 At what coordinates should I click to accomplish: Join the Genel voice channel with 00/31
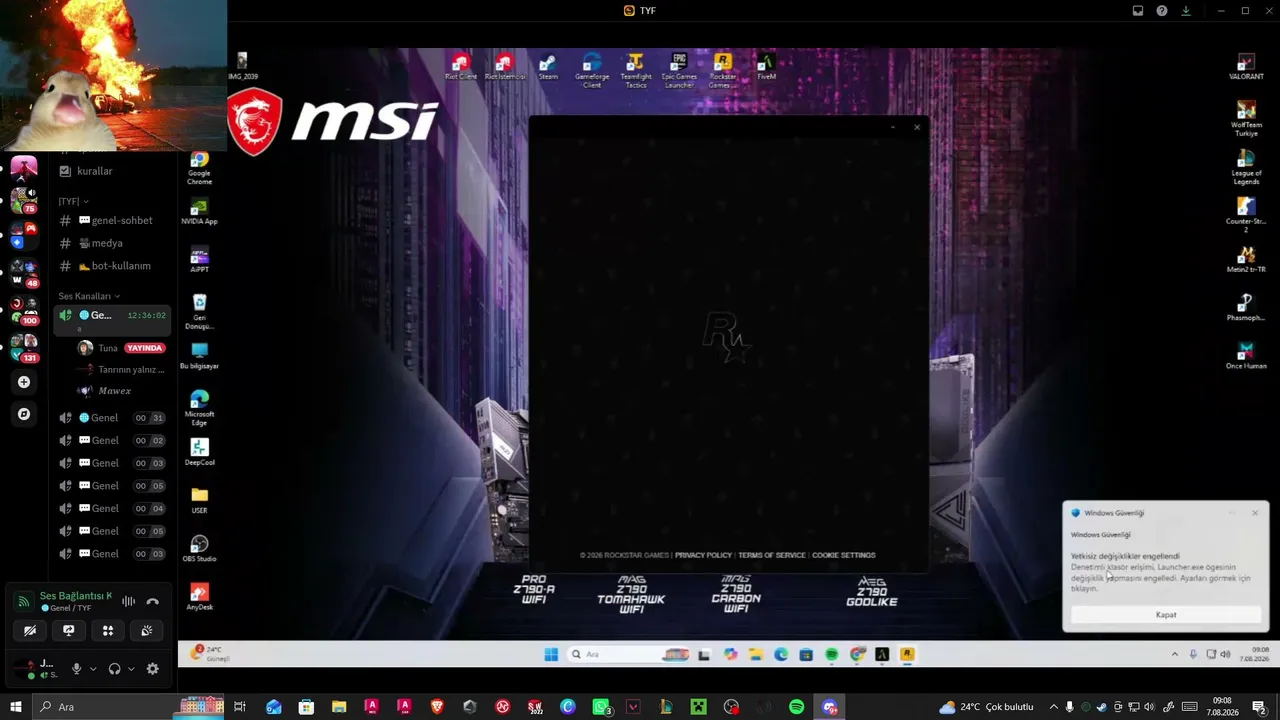(x=111, y=418)
